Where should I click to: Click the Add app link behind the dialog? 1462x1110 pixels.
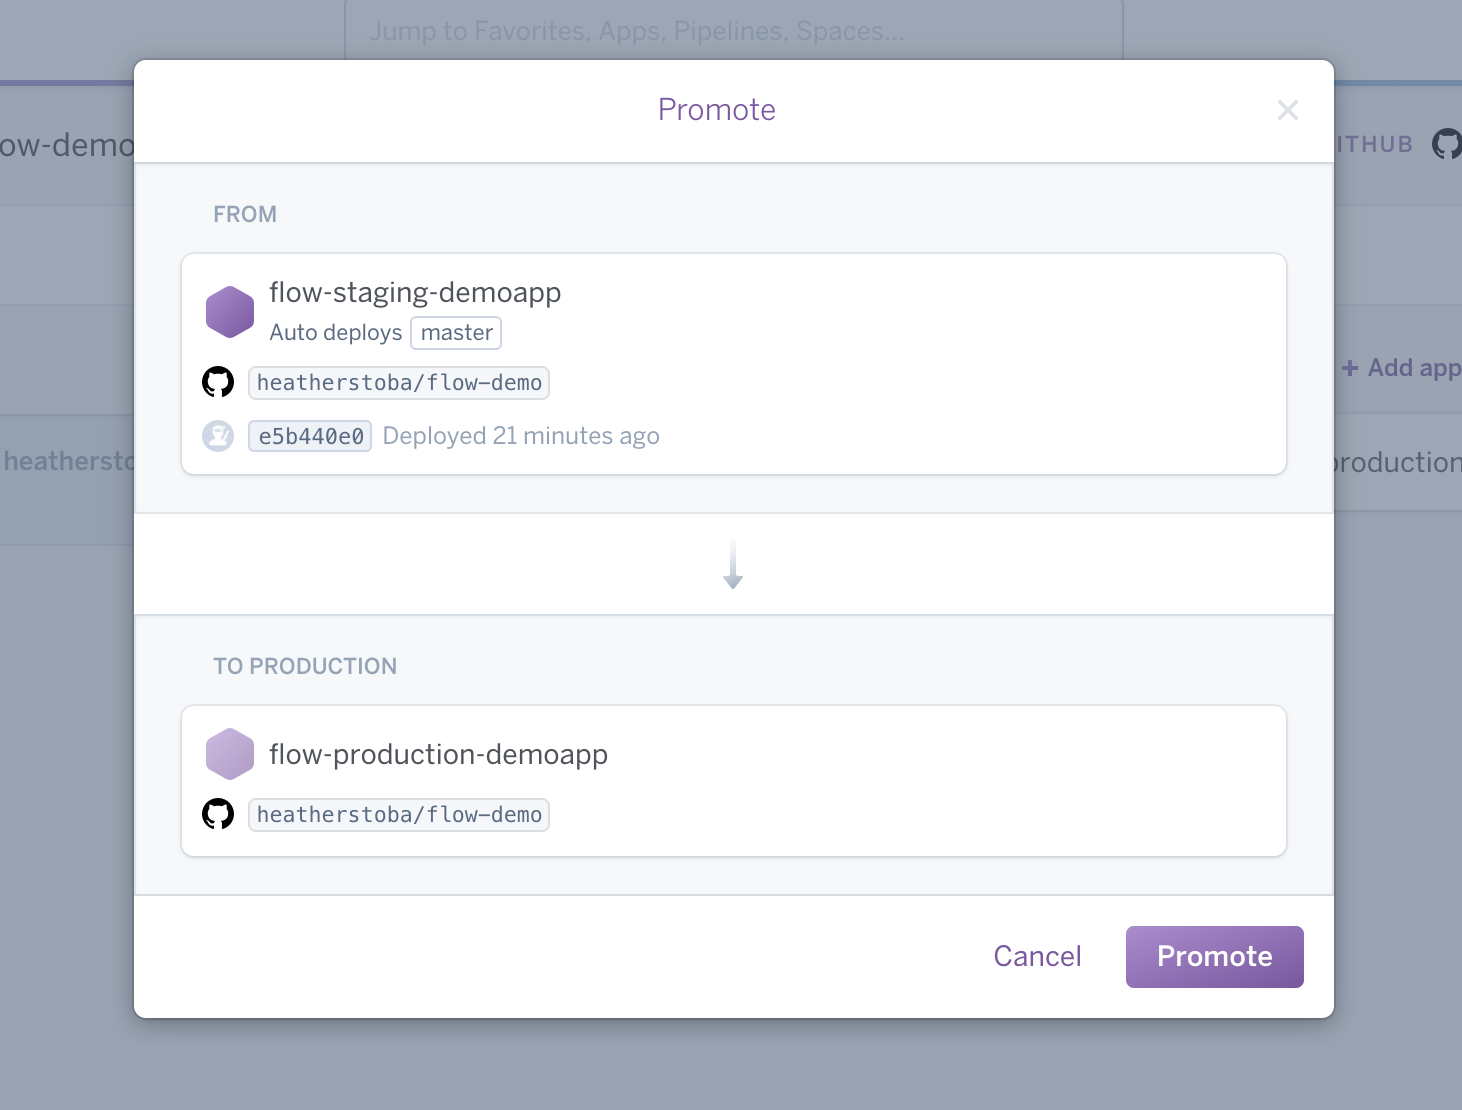point(1402,368)
